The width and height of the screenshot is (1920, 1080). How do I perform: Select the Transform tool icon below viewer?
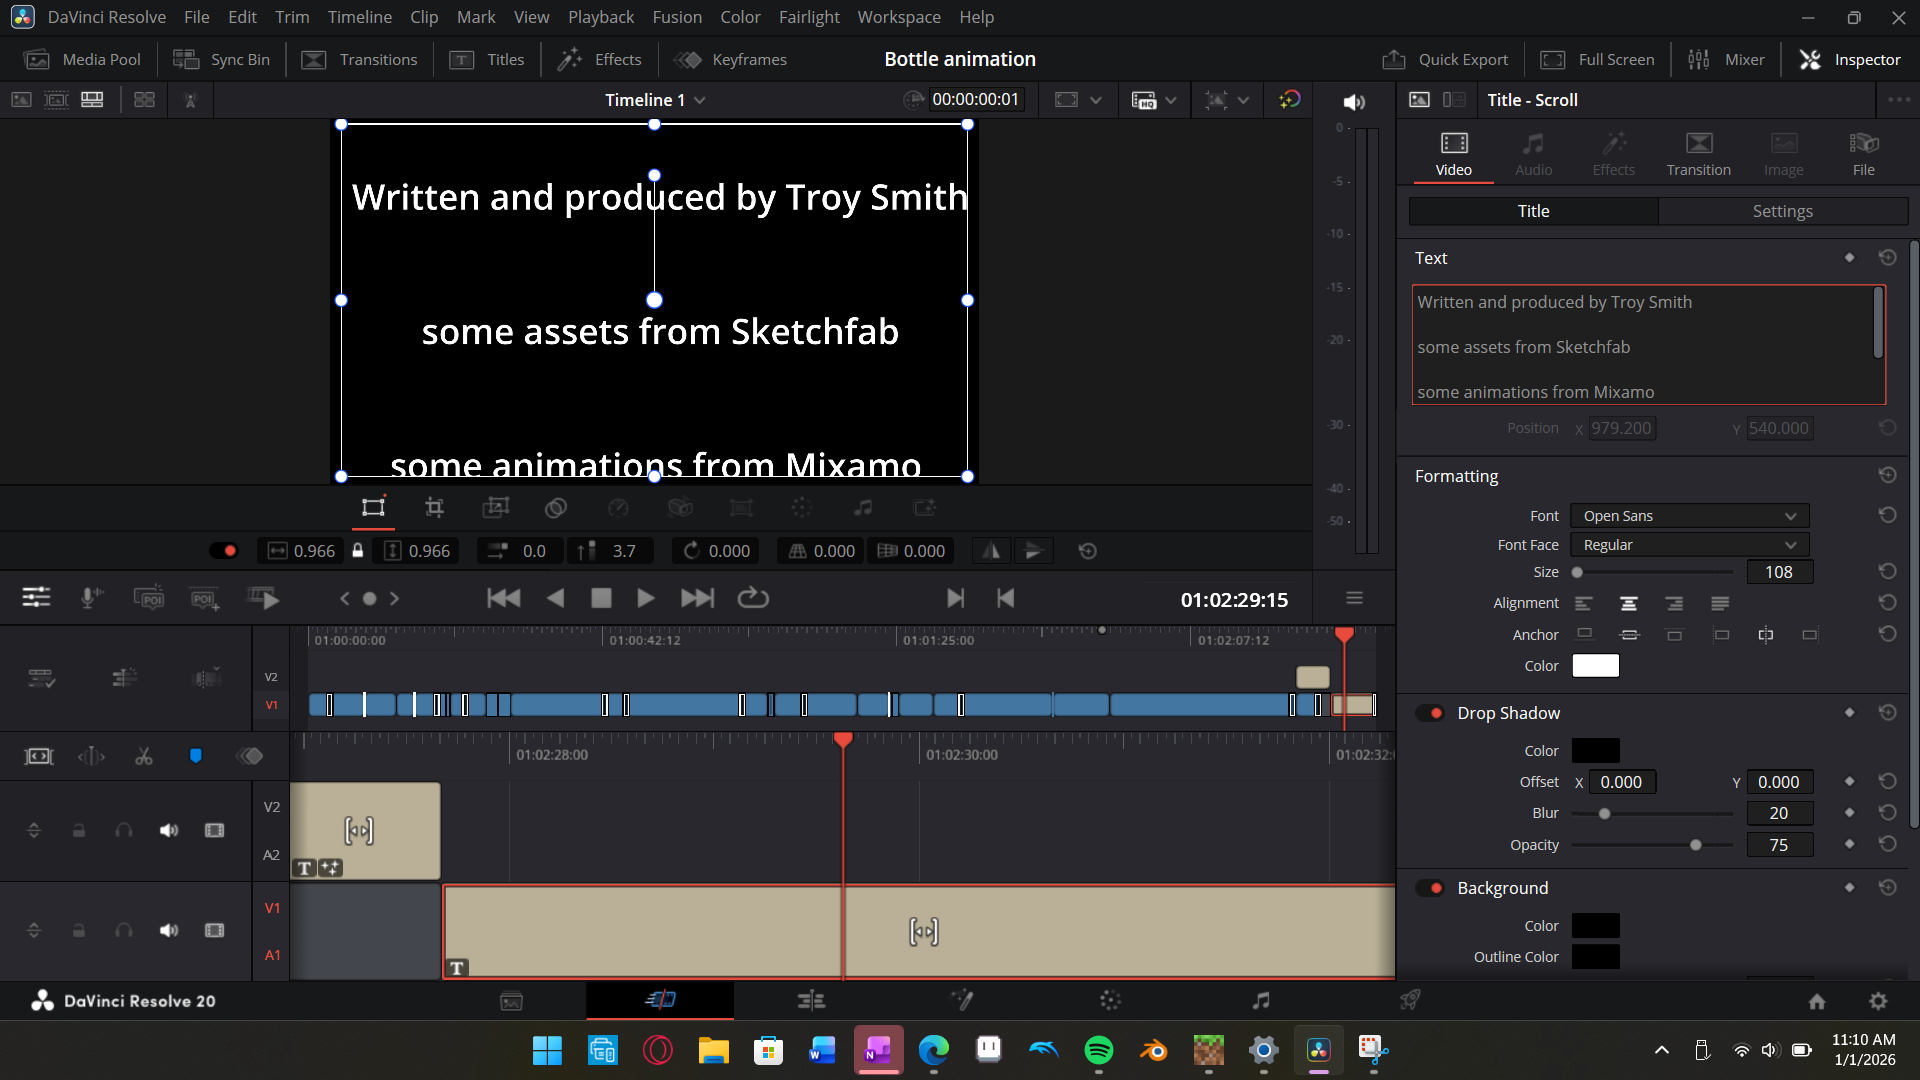pyautogui.click(x=373, y=507)
